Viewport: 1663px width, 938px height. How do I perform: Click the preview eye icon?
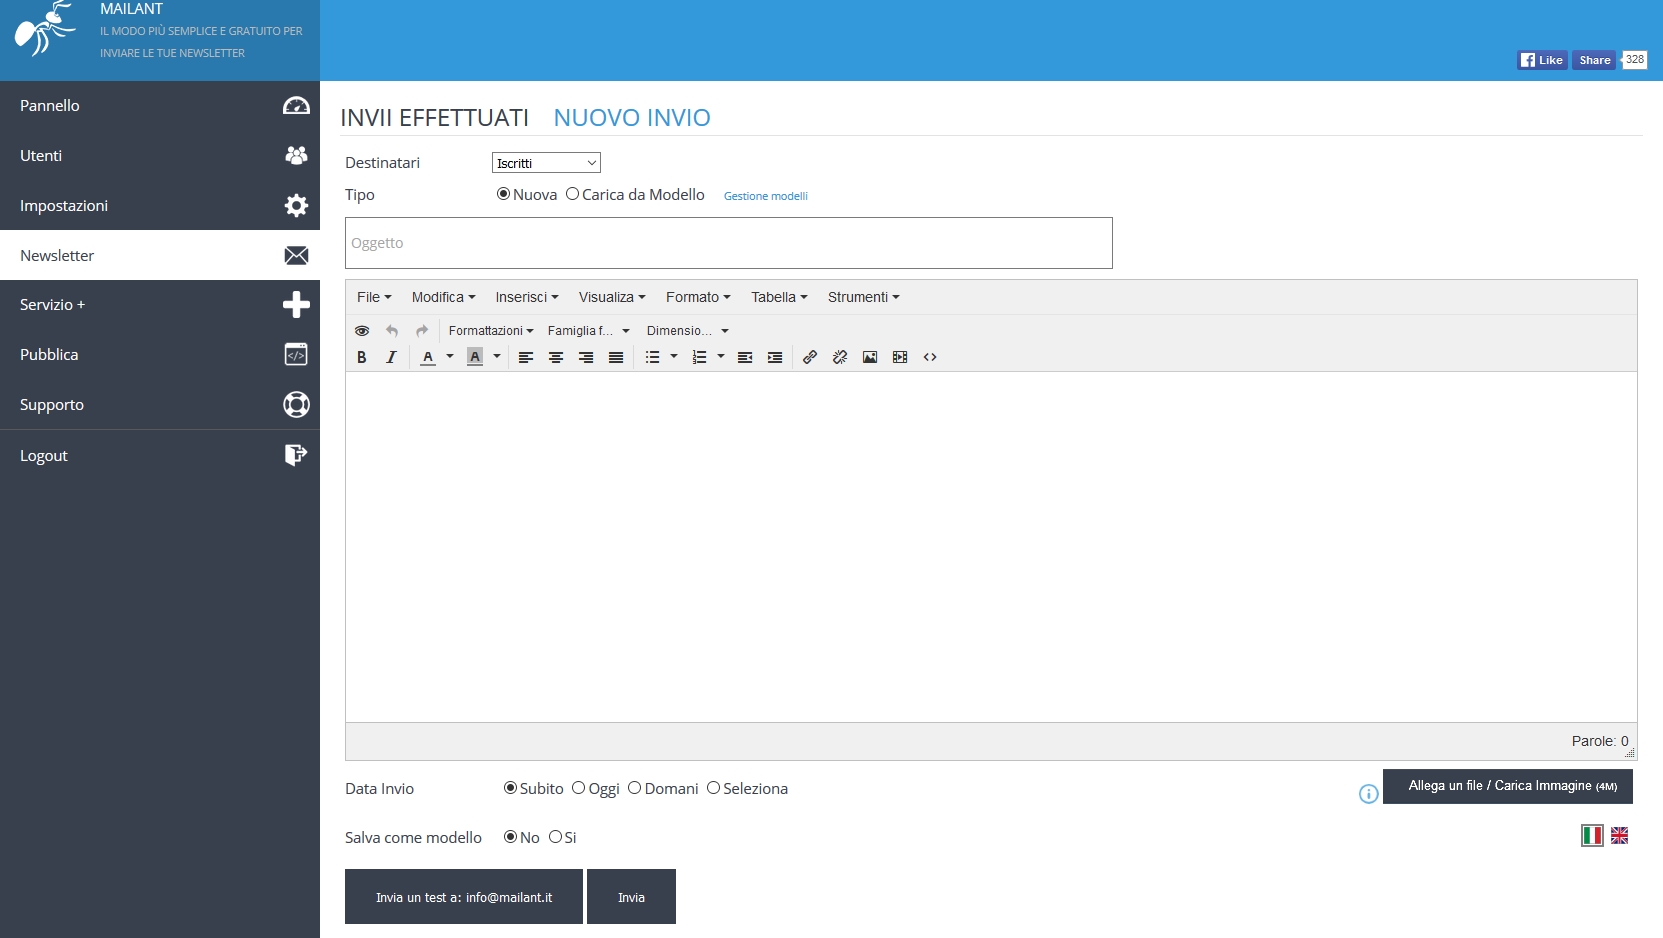click(362, 331)
